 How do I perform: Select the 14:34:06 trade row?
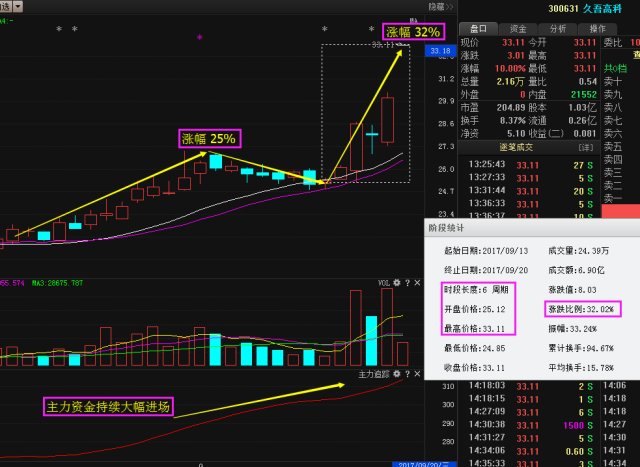[x=530, y=451]
